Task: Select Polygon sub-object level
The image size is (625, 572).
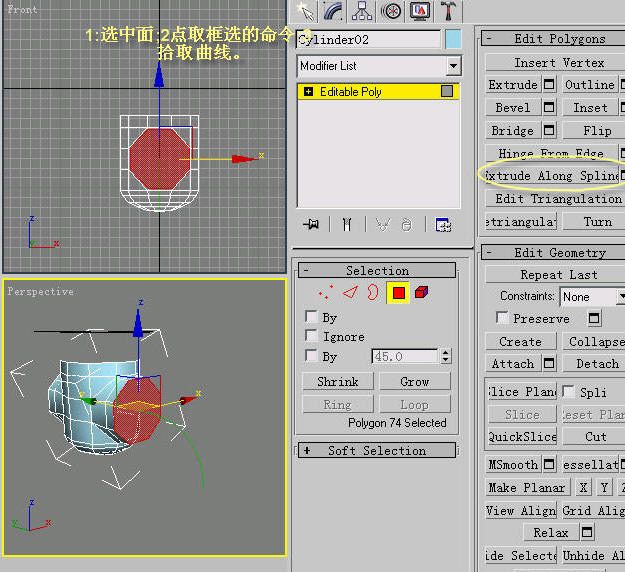Action: 398,293
